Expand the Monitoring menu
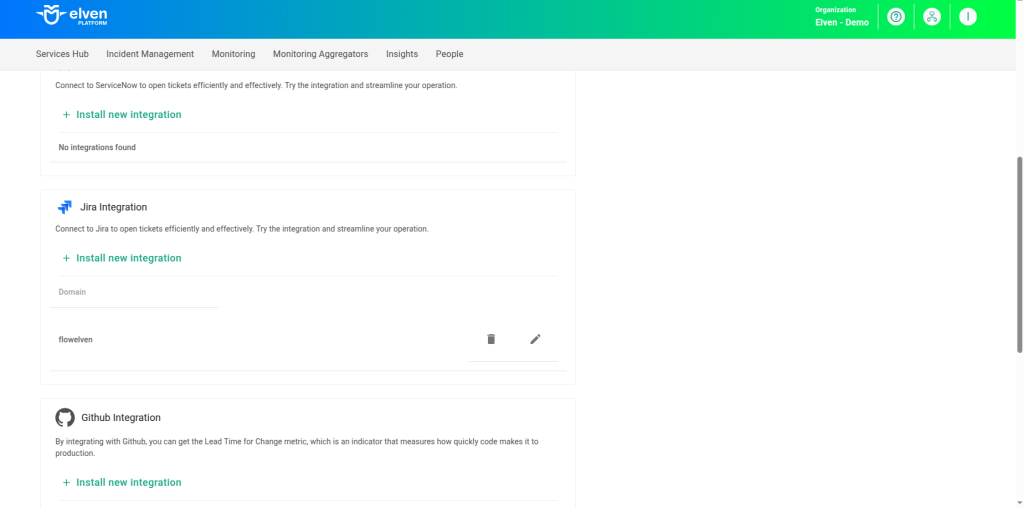1024x508 pixels. click(x=233, y=54)
